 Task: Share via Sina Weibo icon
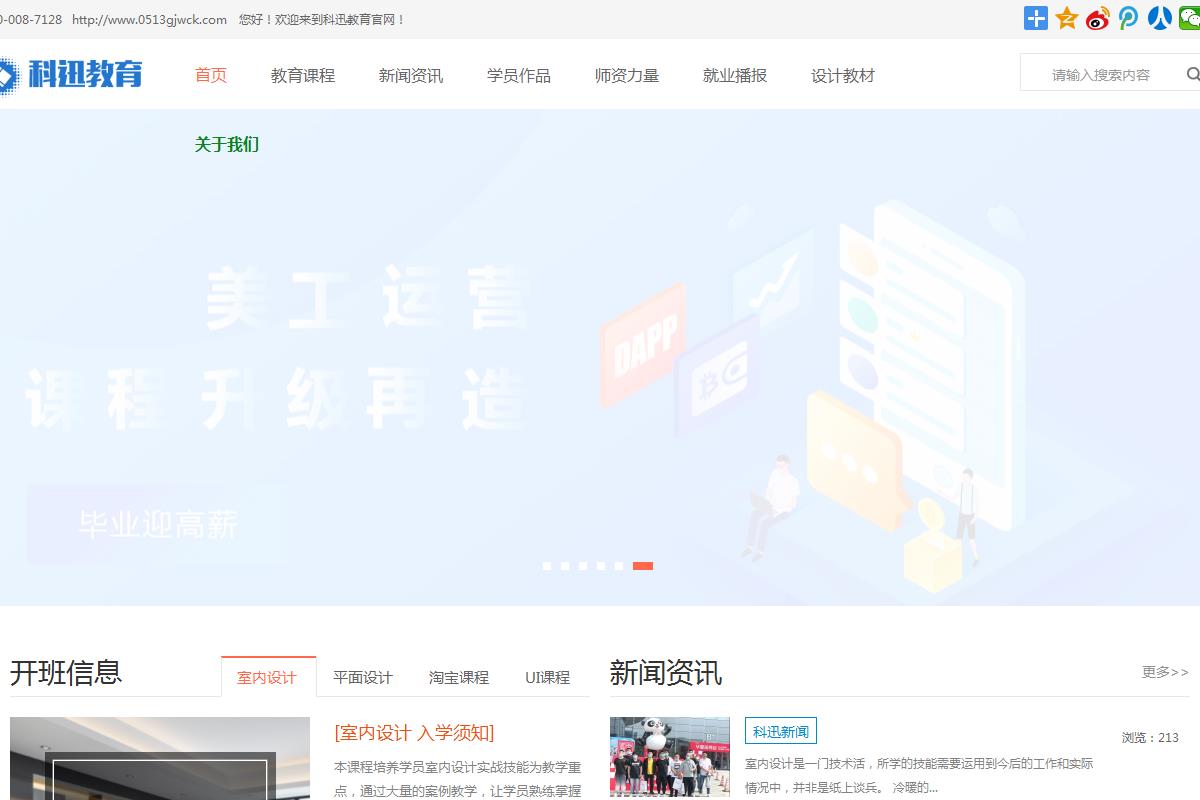(x=1098, y=18)
